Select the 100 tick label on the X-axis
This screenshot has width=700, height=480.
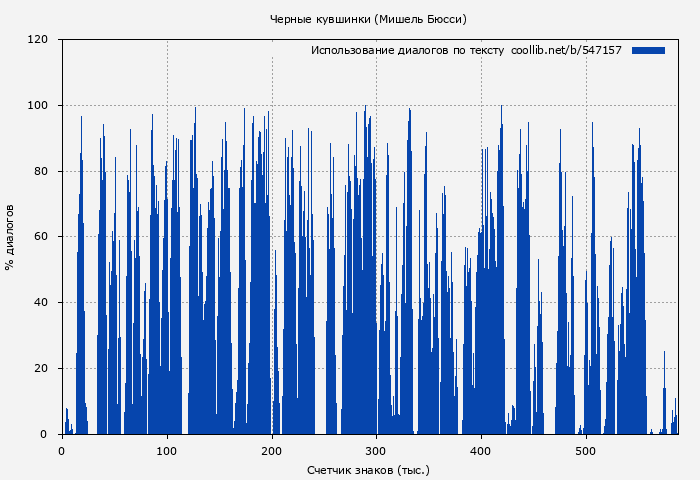point(167,451)
